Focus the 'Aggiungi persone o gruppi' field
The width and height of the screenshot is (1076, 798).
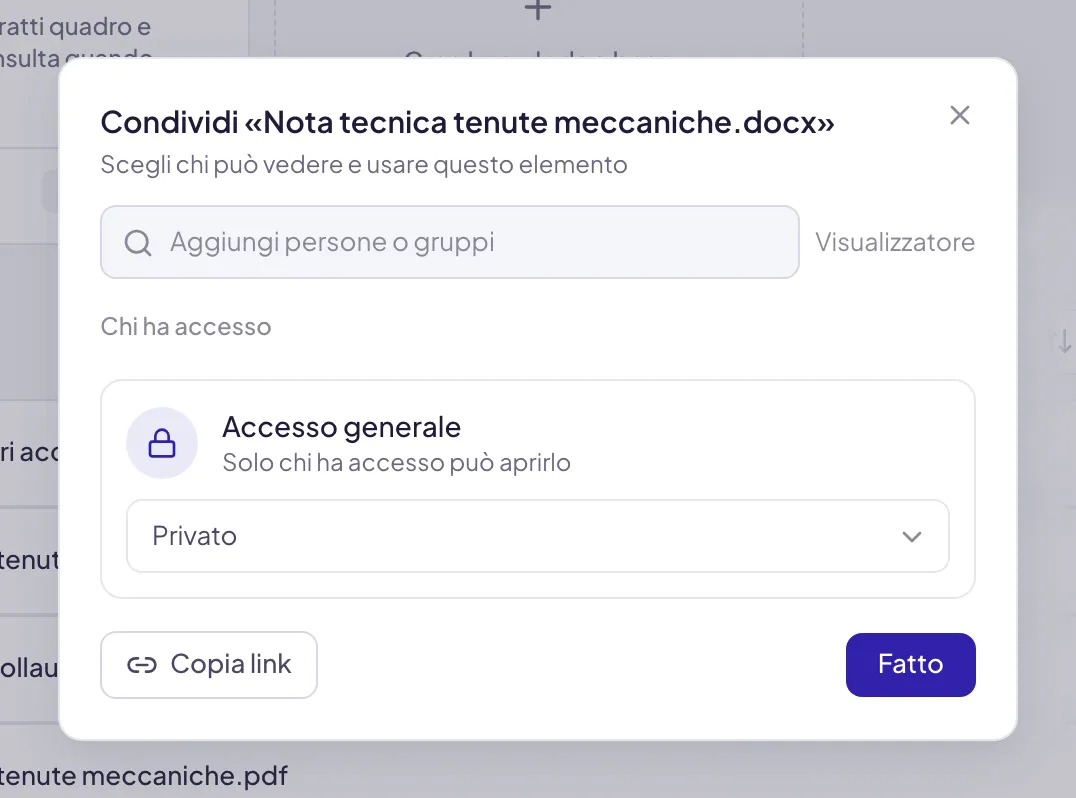(x=449, y=242)
